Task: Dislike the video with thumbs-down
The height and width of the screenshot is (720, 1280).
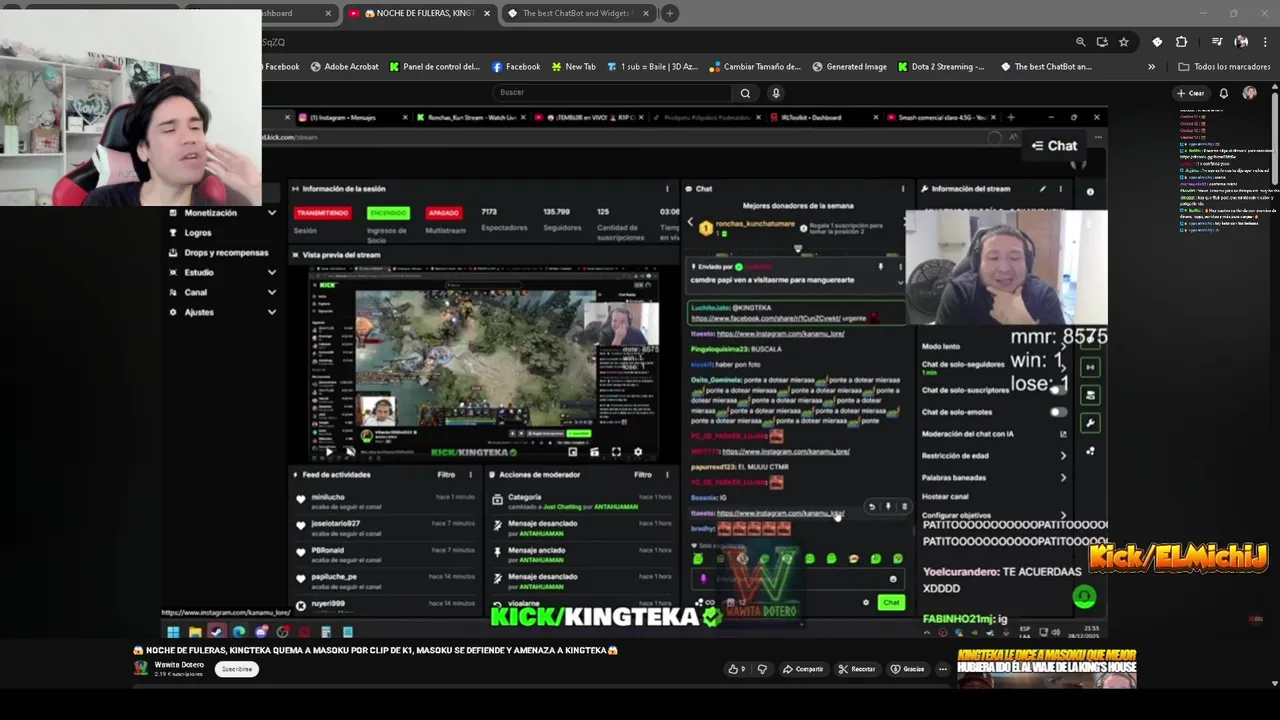Action: pyautogui.click(x=762, y=669)
